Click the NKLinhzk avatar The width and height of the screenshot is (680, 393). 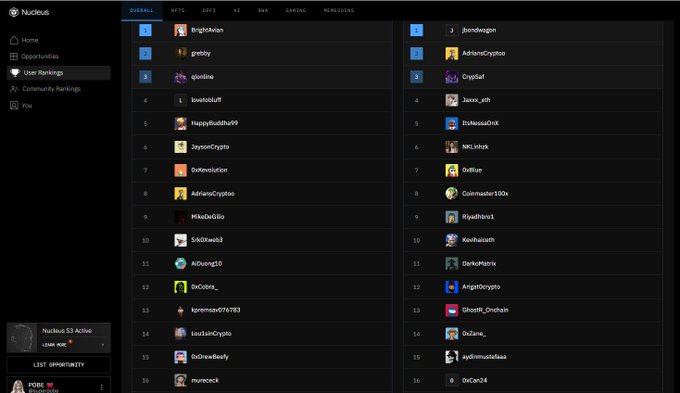coord(451,147)
